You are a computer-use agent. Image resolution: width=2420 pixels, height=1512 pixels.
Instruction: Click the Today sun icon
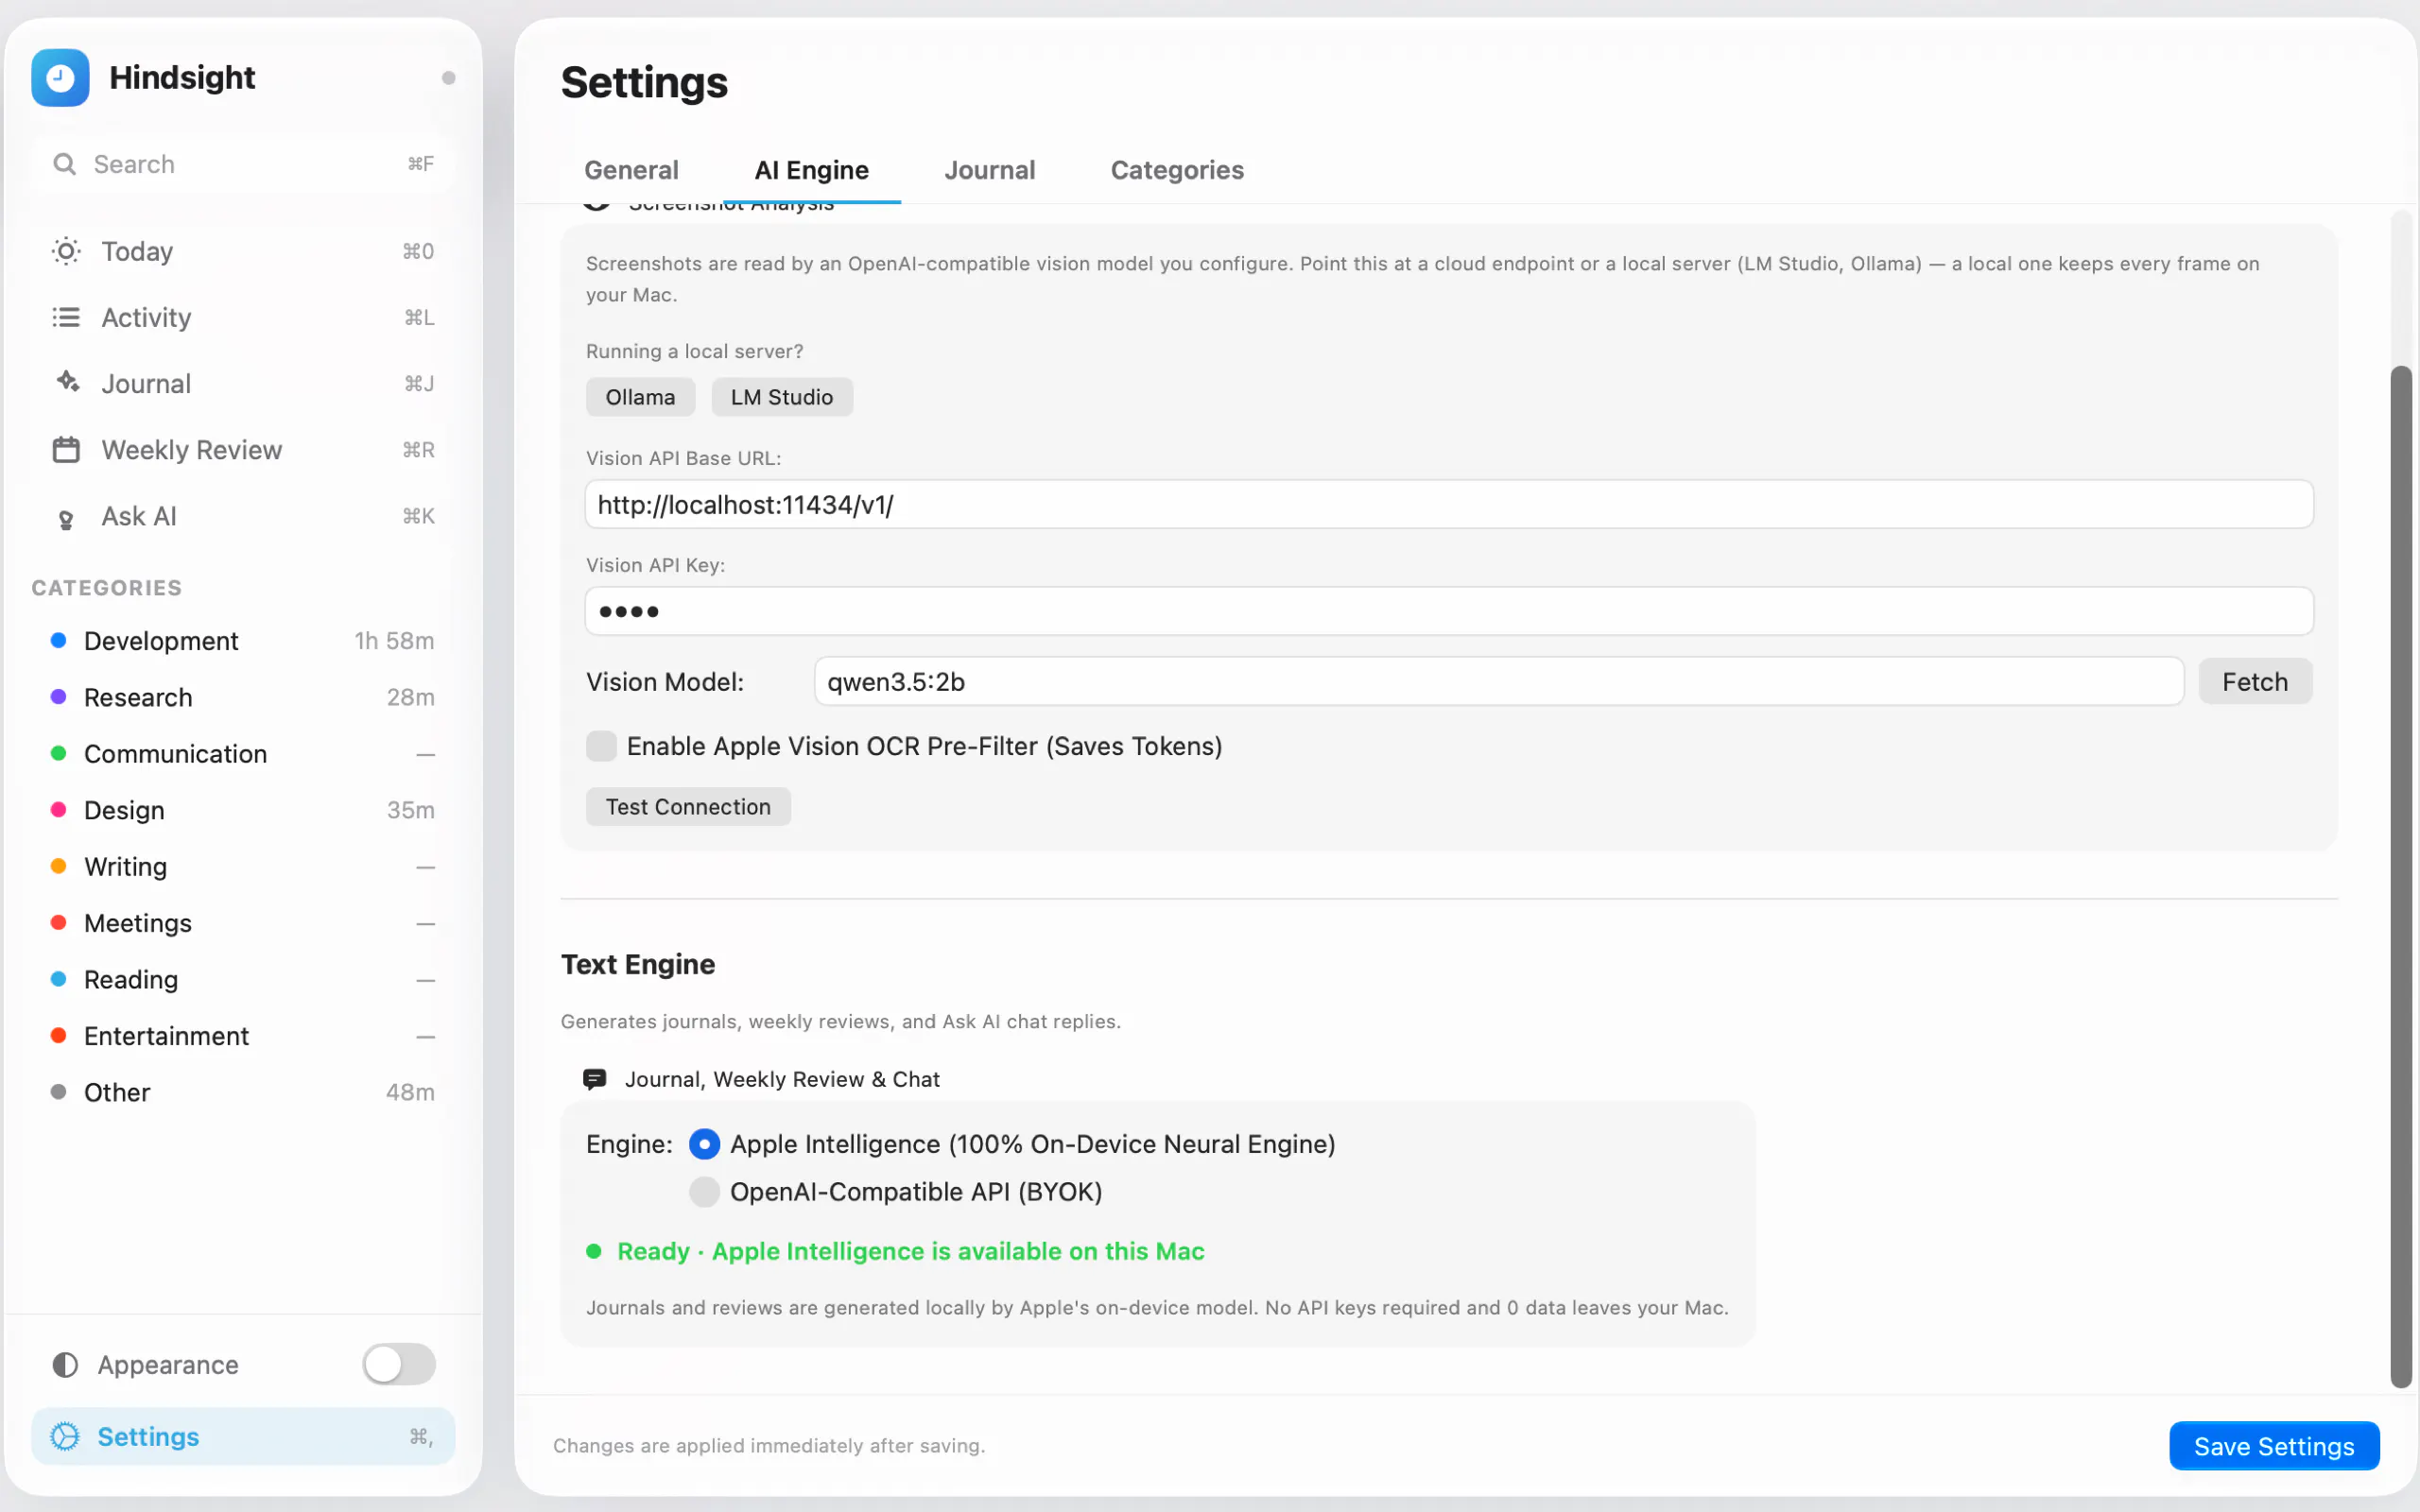[66, 251]
